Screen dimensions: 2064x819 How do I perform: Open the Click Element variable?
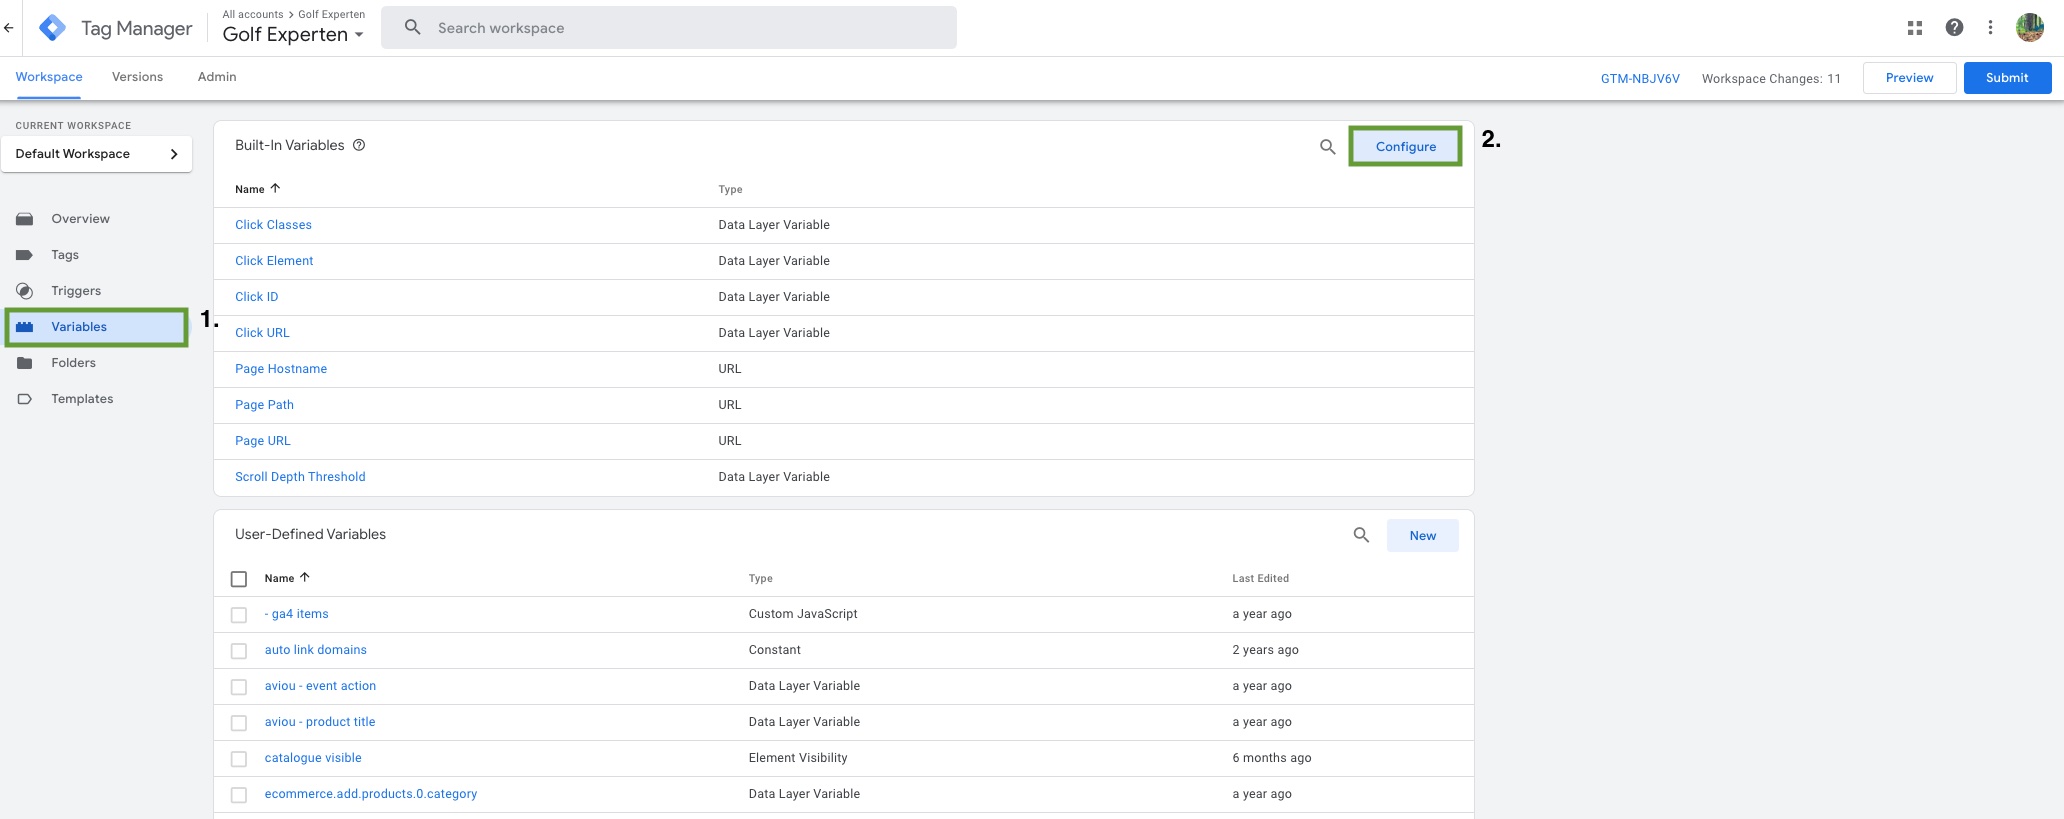(x=274, y=261)
